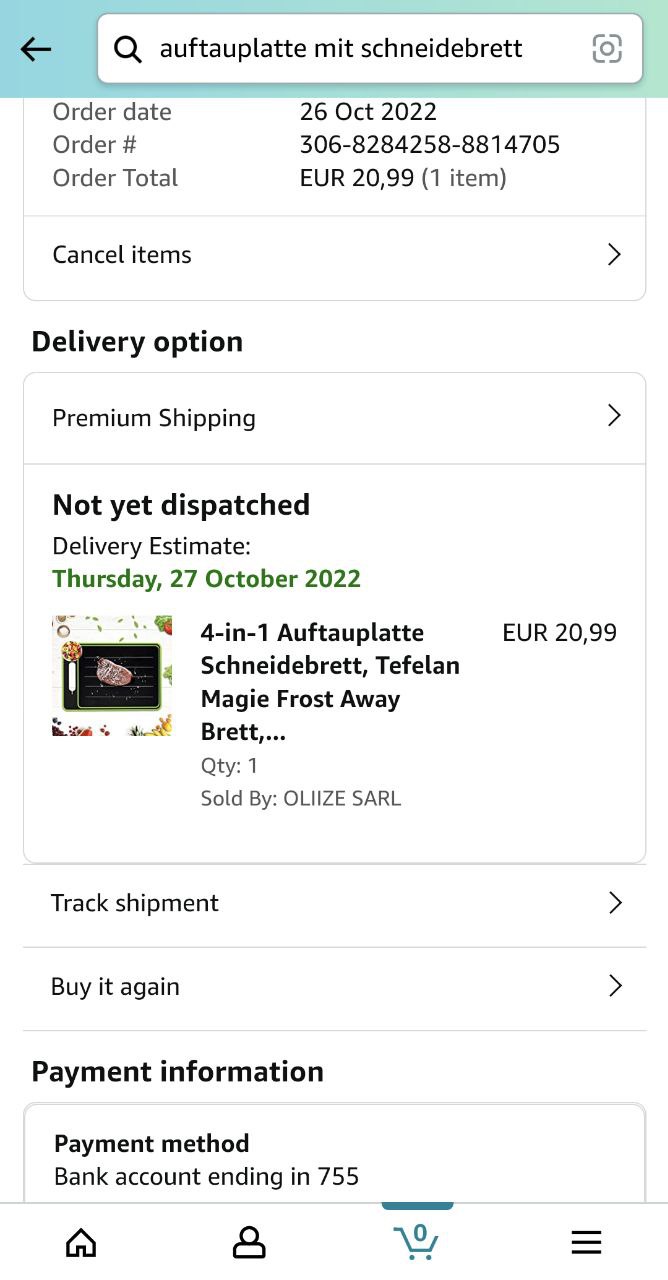Open Track shipment row

334,903
